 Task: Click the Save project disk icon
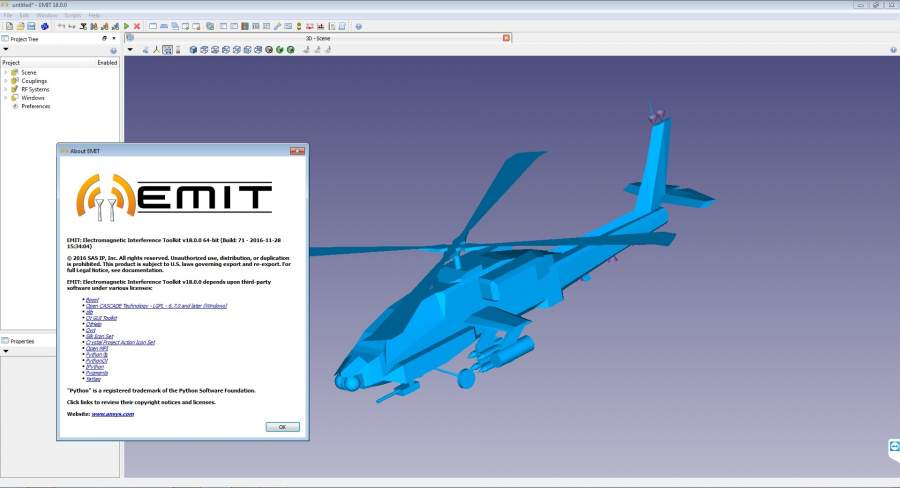tap(31, 26)
